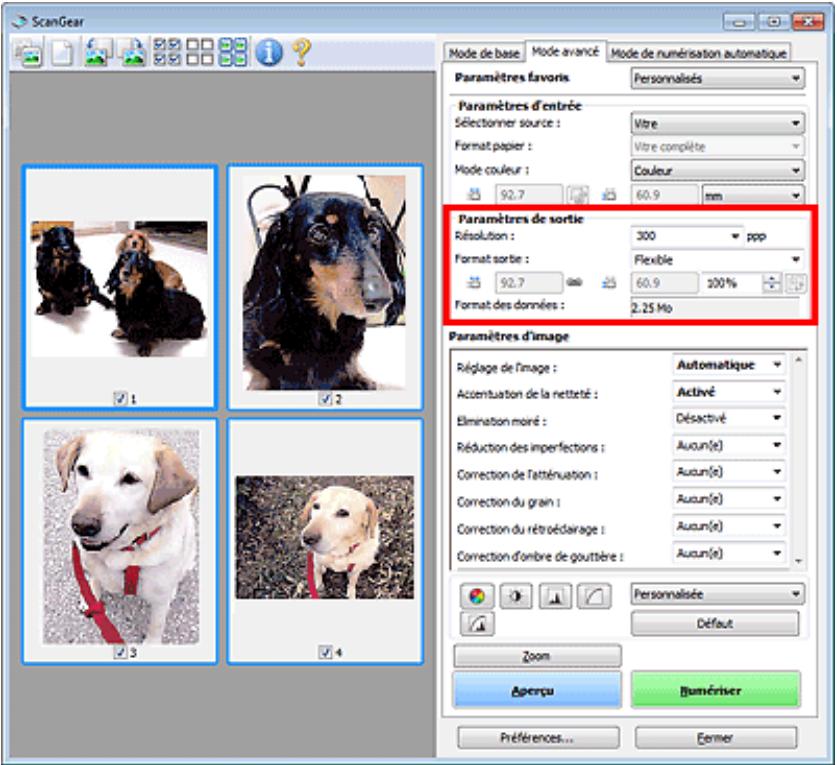Deselect all frames with the empty boxes icon

point(200,52)
